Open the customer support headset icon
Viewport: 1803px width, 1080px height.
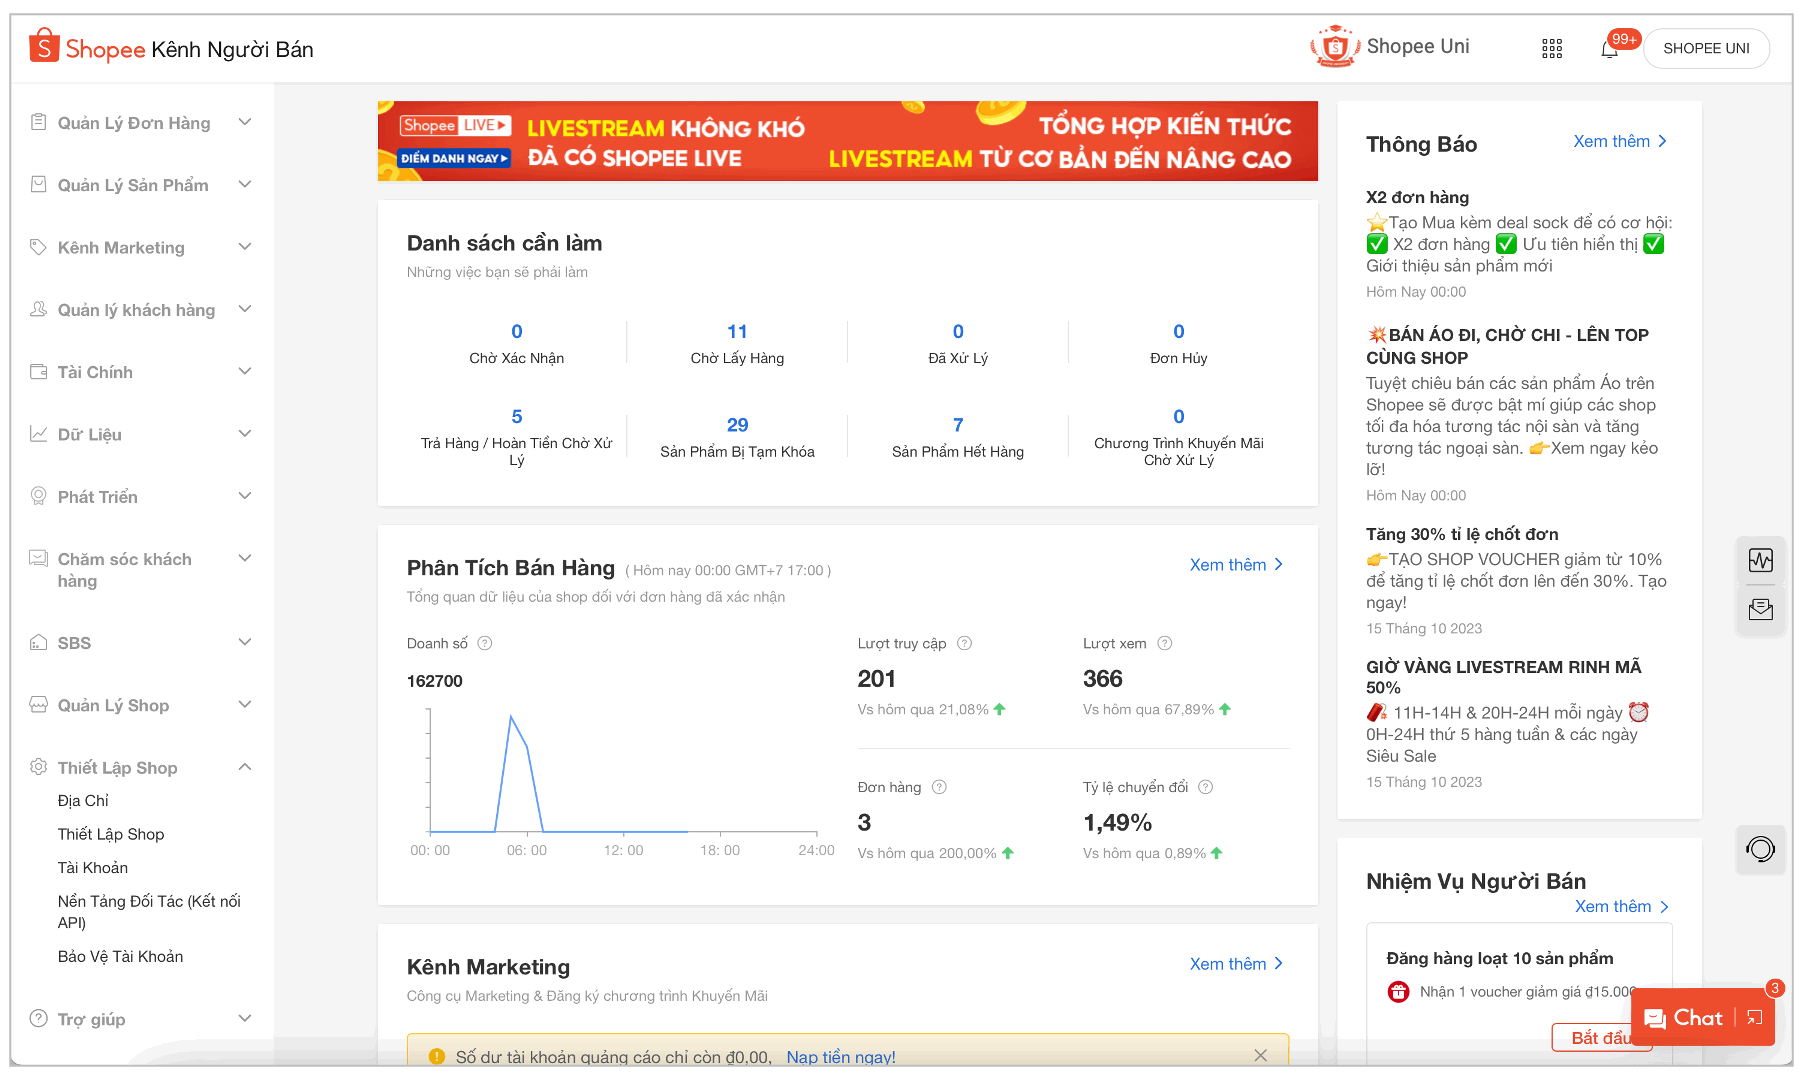click(1760, 849)
